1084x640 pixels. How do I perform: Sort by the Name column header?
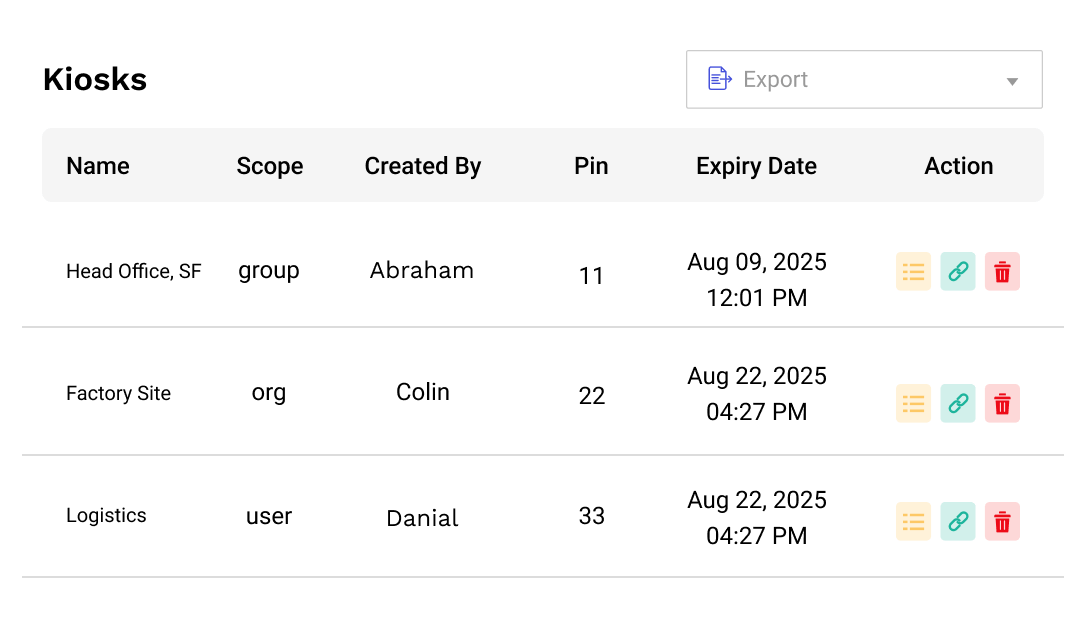point(97,166)
